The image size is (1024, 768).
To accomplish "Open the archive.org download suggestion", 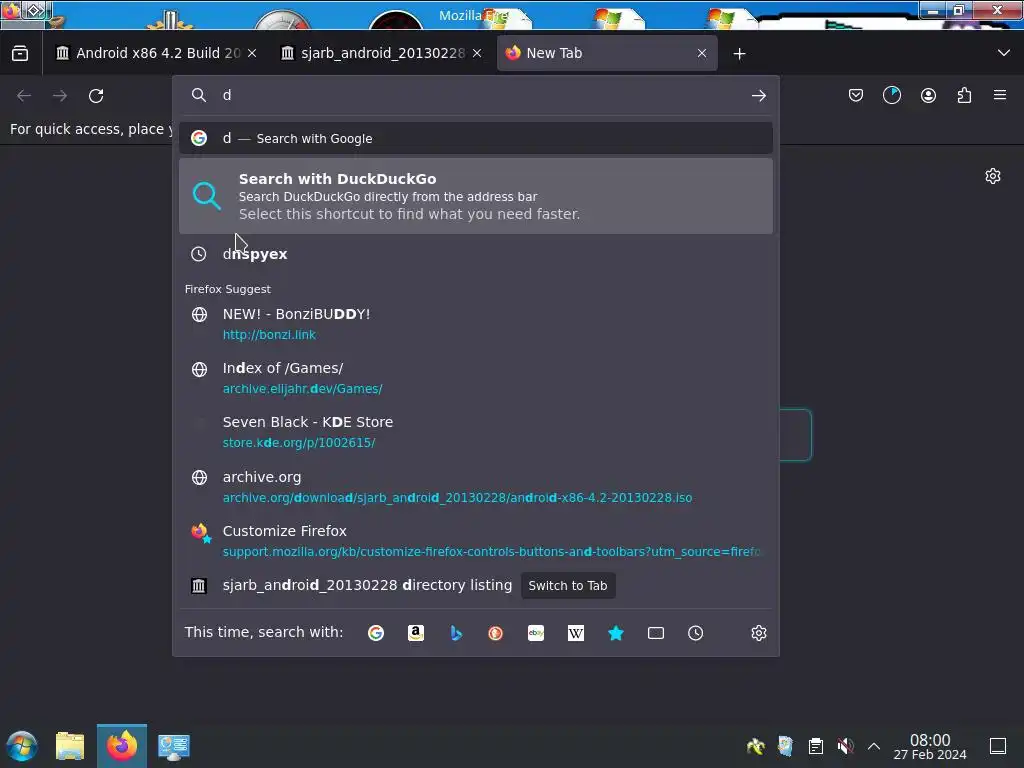I will click(475, 487).
